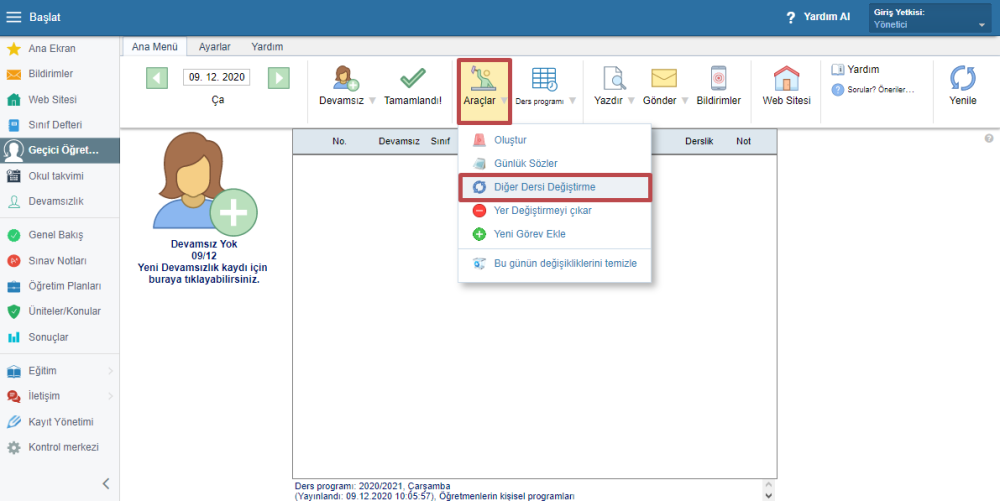Screen dimensions: 1000x501
Task: Click the Gönder envelope icon
Action: click(x=664, y=78)
